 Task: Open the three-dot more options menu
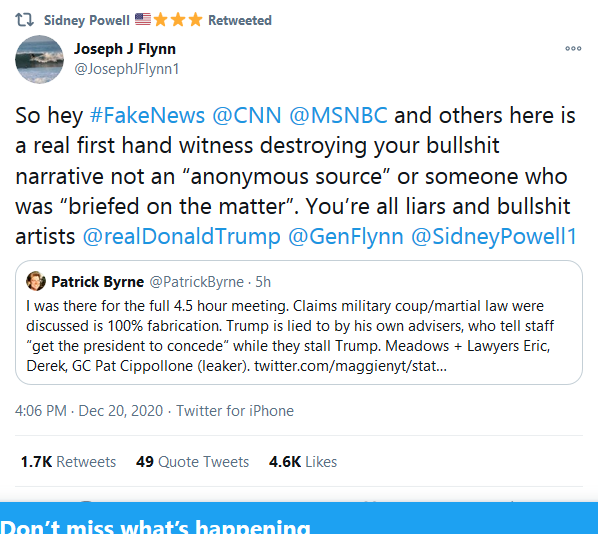[573, 48]
